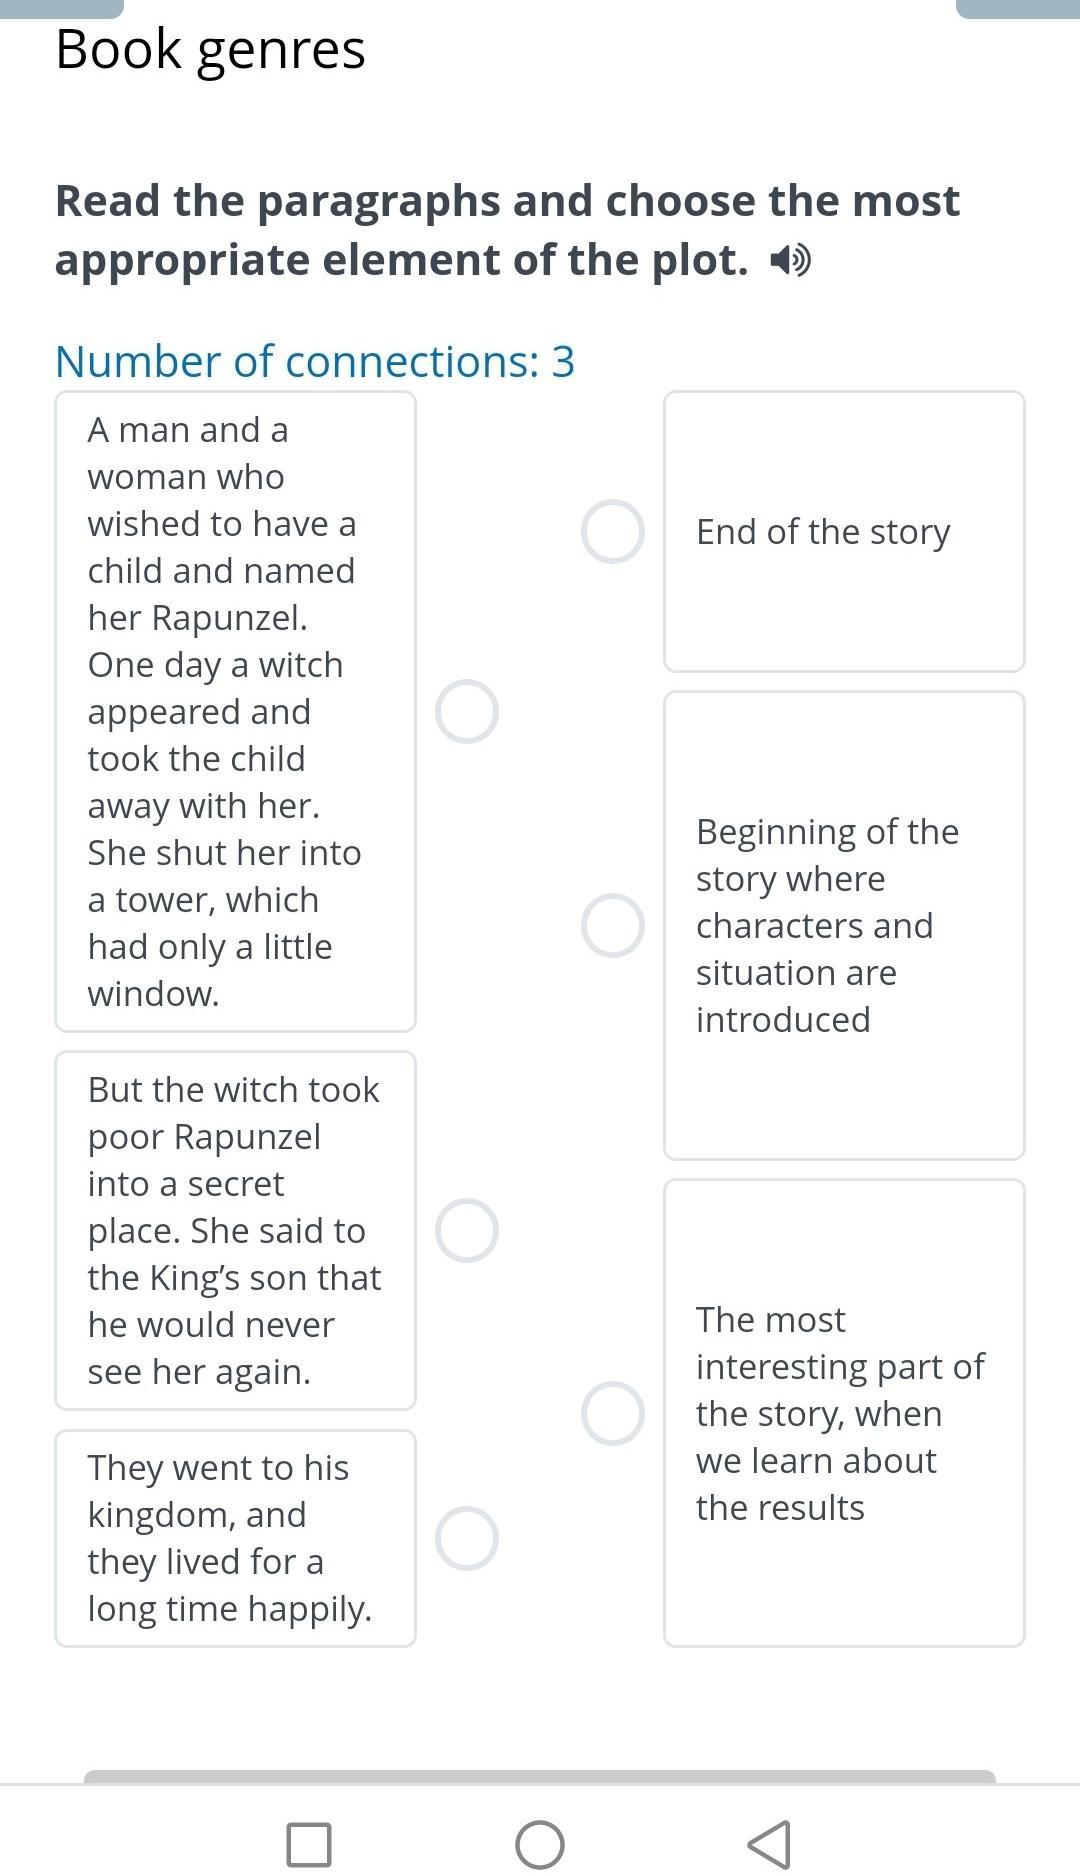Tap the 'A man and a woman' paragraph card
The image size is (1080, 1876).
235,711
